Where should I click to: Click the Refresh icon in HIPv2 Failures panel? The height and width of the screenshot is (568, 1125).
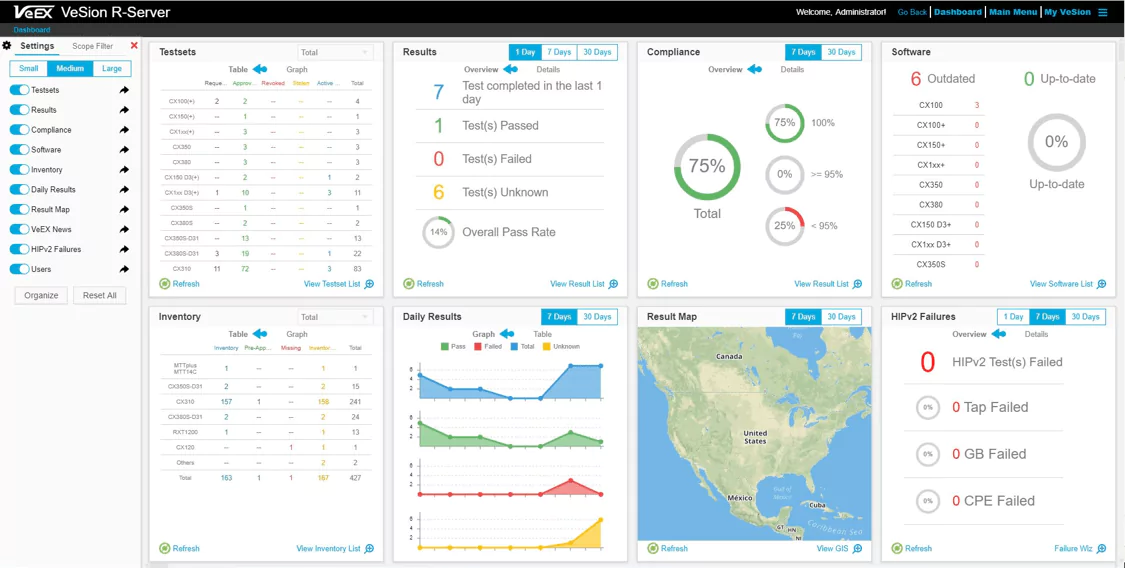pos(897,549)
